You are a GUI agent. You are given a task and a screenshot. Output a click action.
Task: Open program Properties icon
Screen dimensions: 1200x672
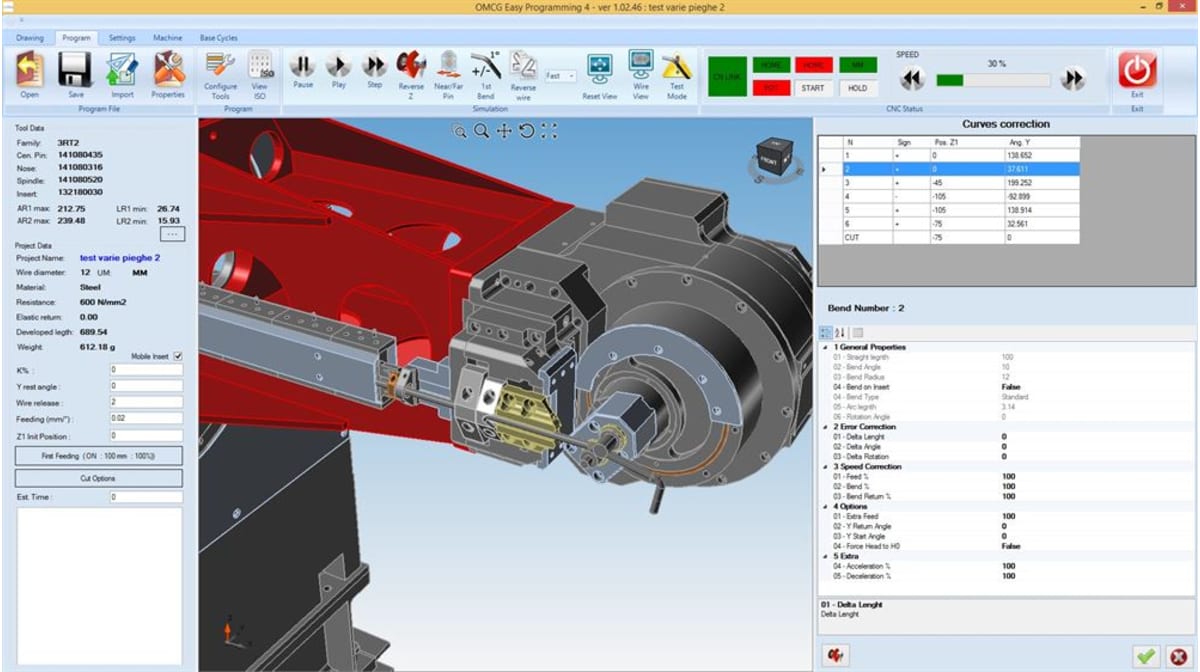pyautogui.click(x=168, y=69)
